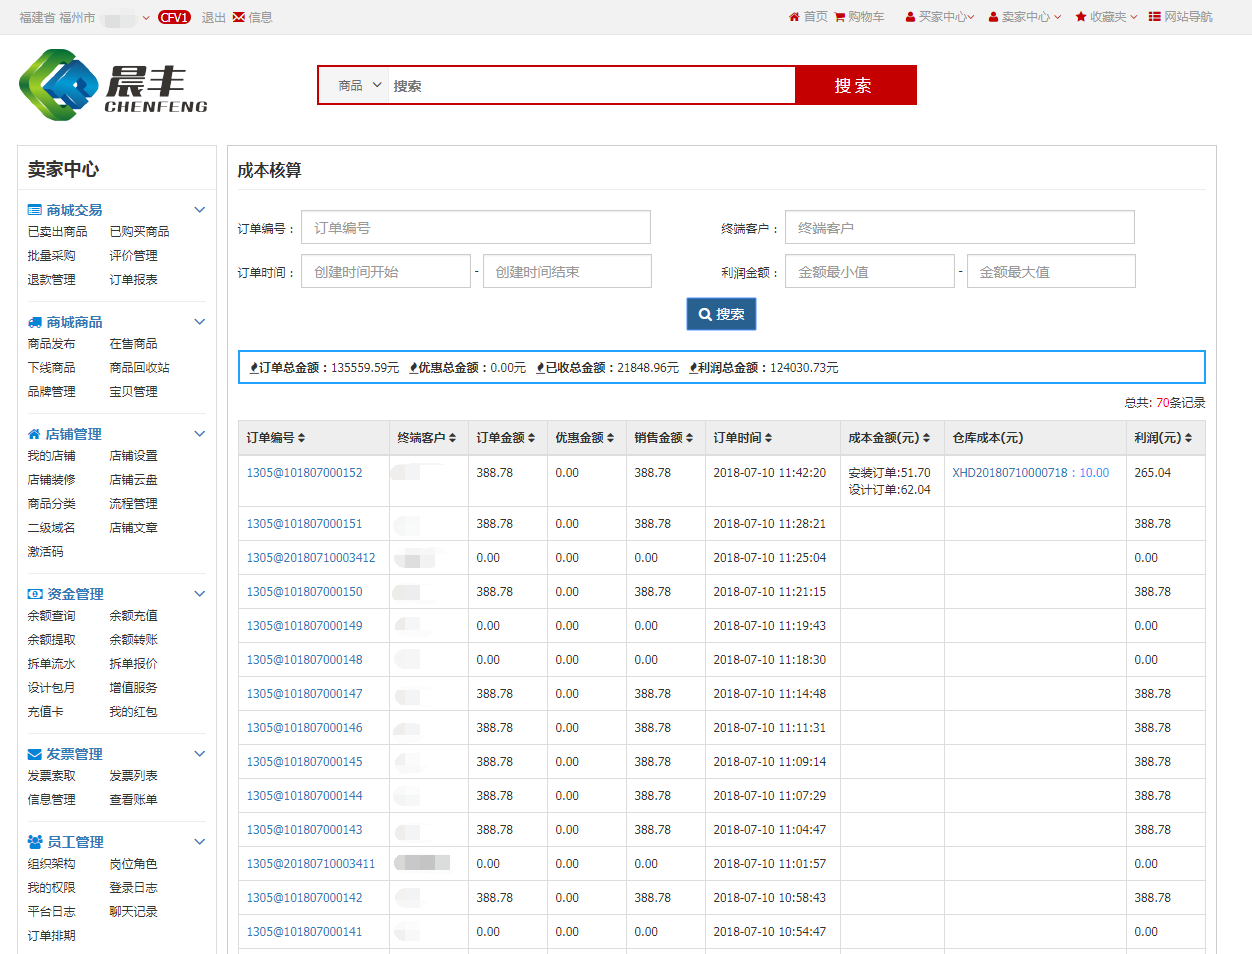The width and height of the screenshot is (1252, 954).
Task: Collapse the 商城交易 sidebar section
Action: click(x=199, y=210)
